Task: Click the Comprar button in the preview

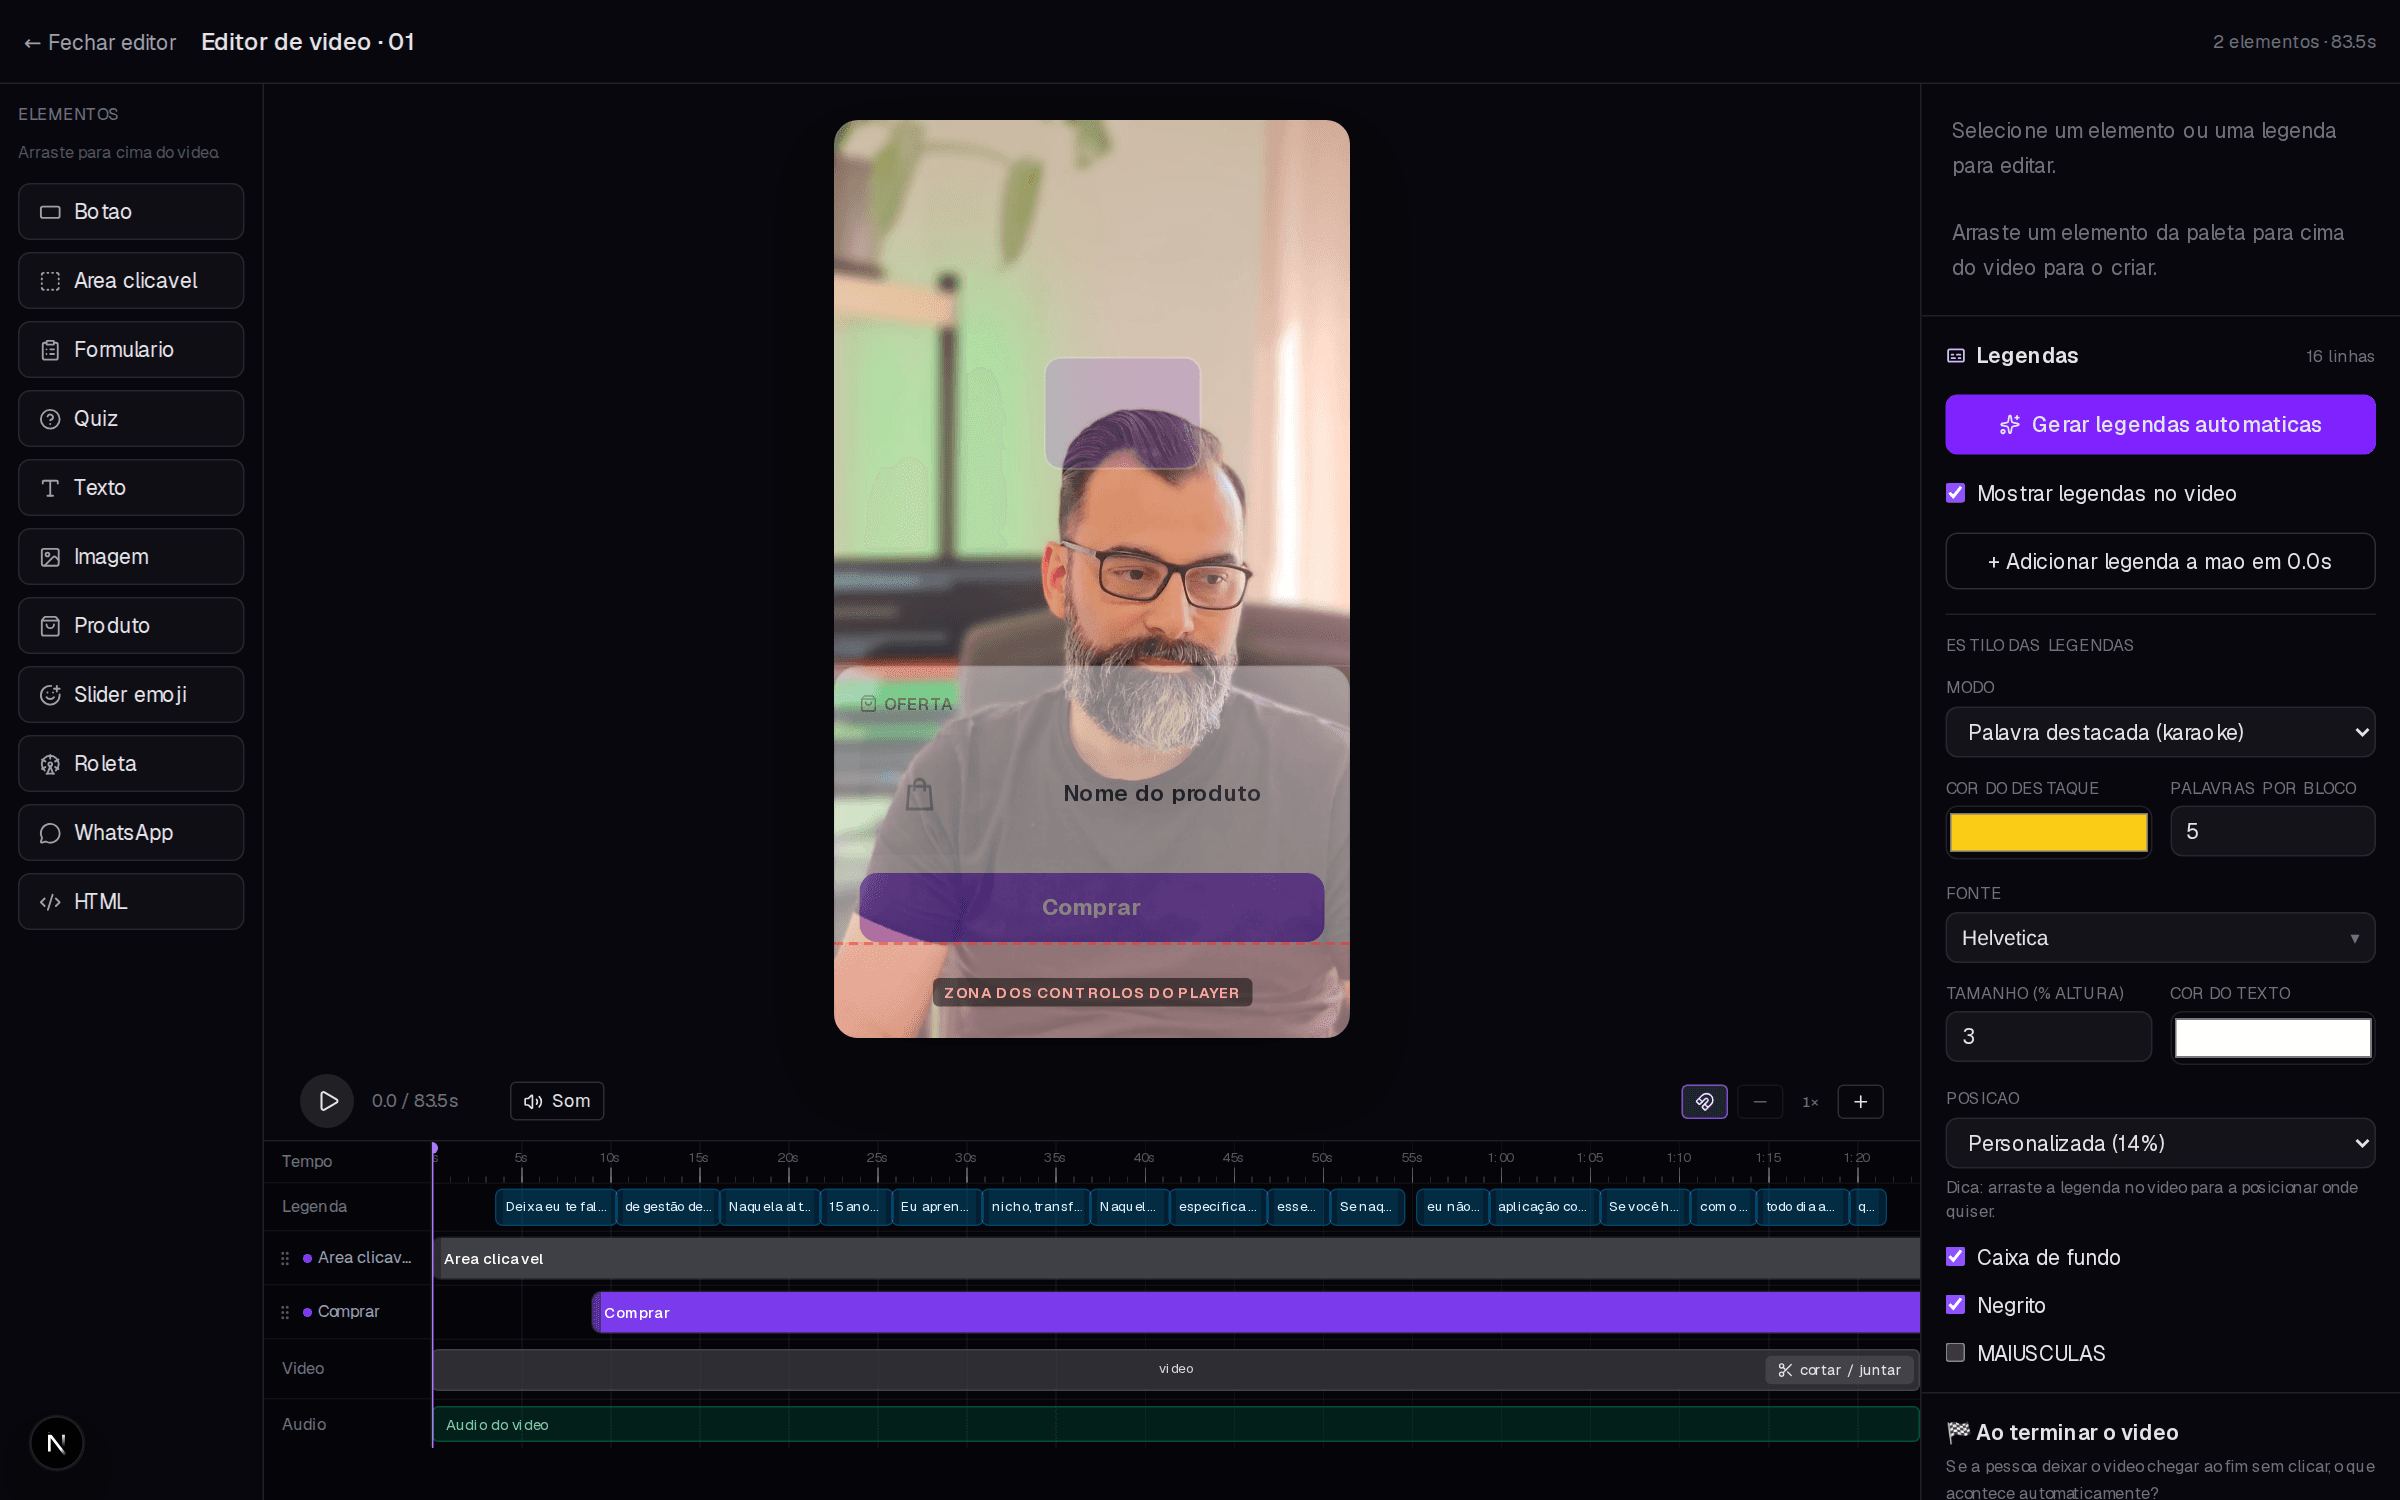Action: pos(1091,907)
